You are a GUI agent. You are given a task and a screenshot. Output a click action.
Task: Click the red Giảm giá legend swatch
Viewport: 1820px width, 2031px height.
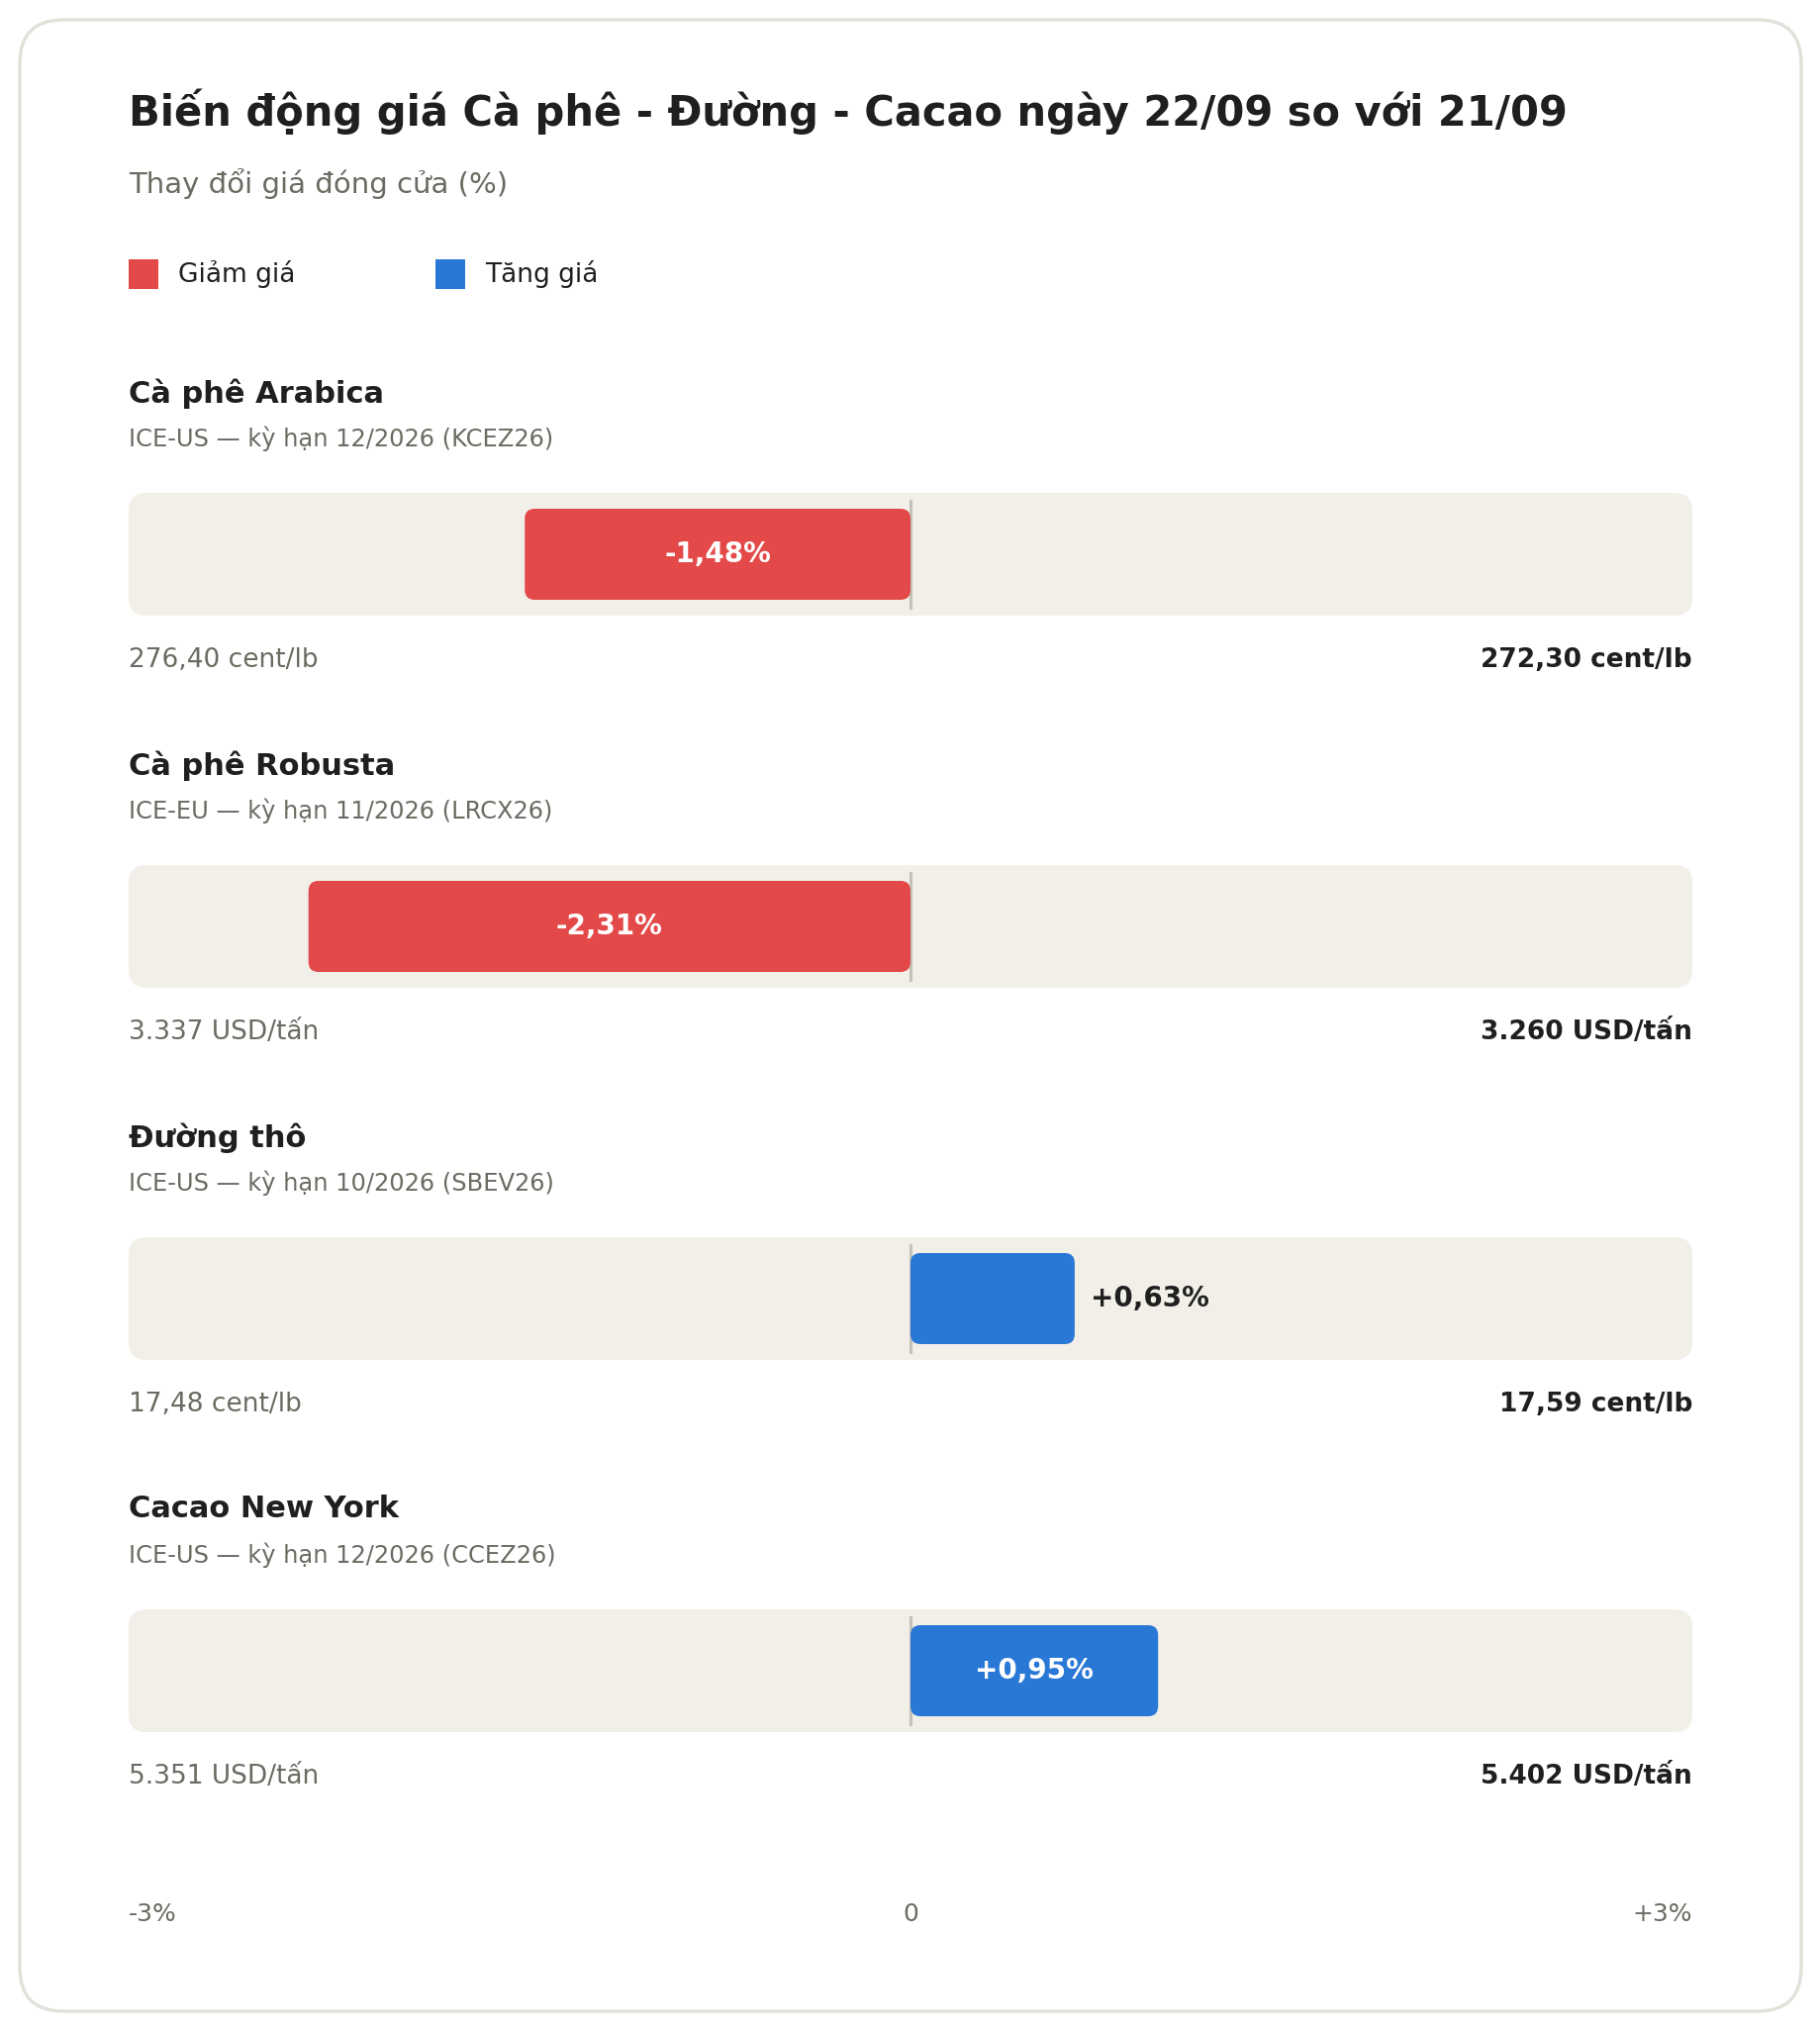[143, 274]
